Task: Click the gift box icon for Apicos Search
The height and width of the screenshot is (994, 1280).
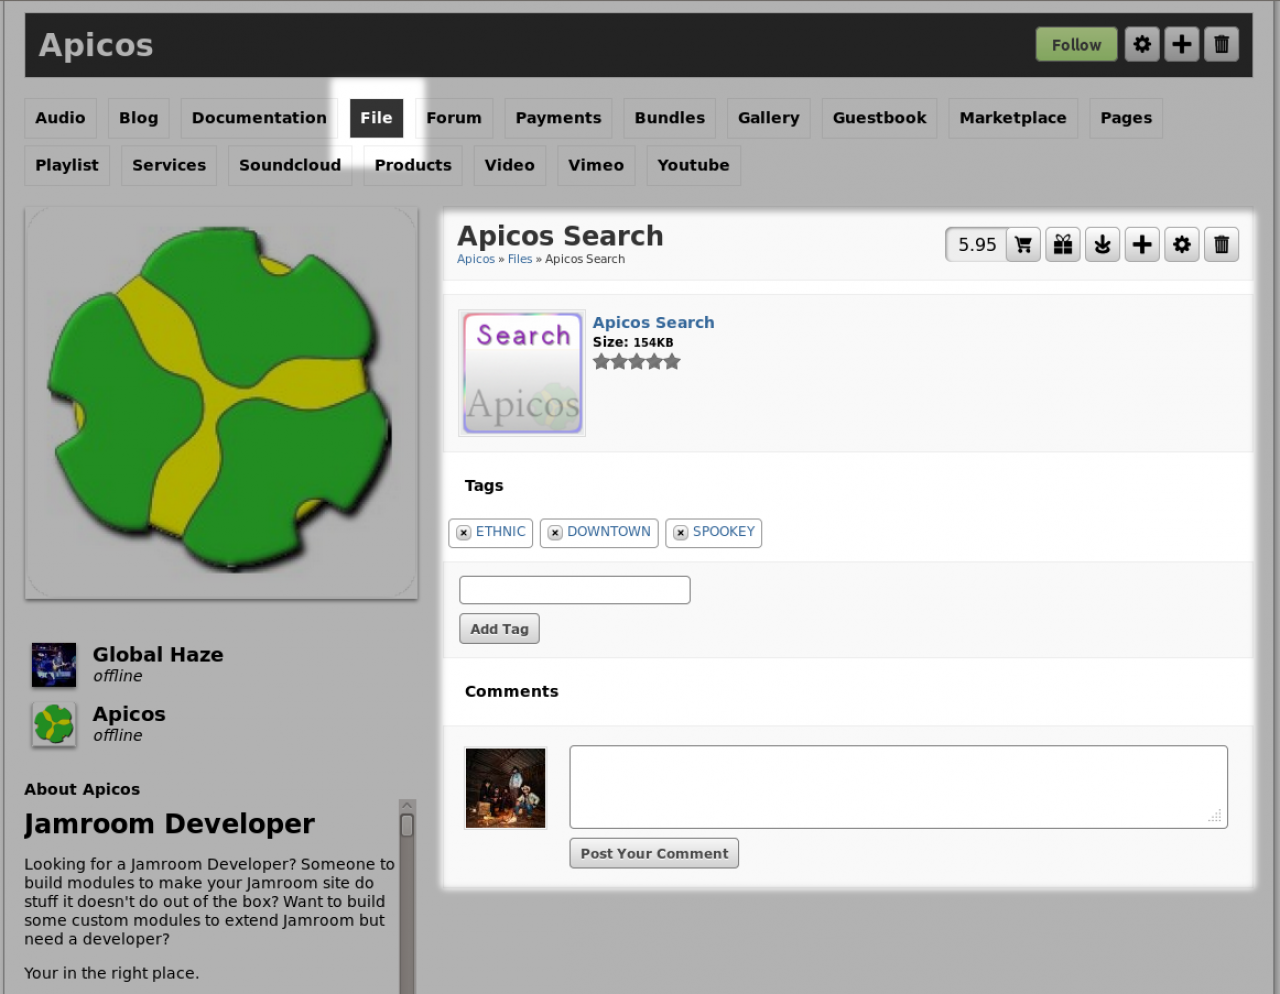Action: click(1063, 245)
